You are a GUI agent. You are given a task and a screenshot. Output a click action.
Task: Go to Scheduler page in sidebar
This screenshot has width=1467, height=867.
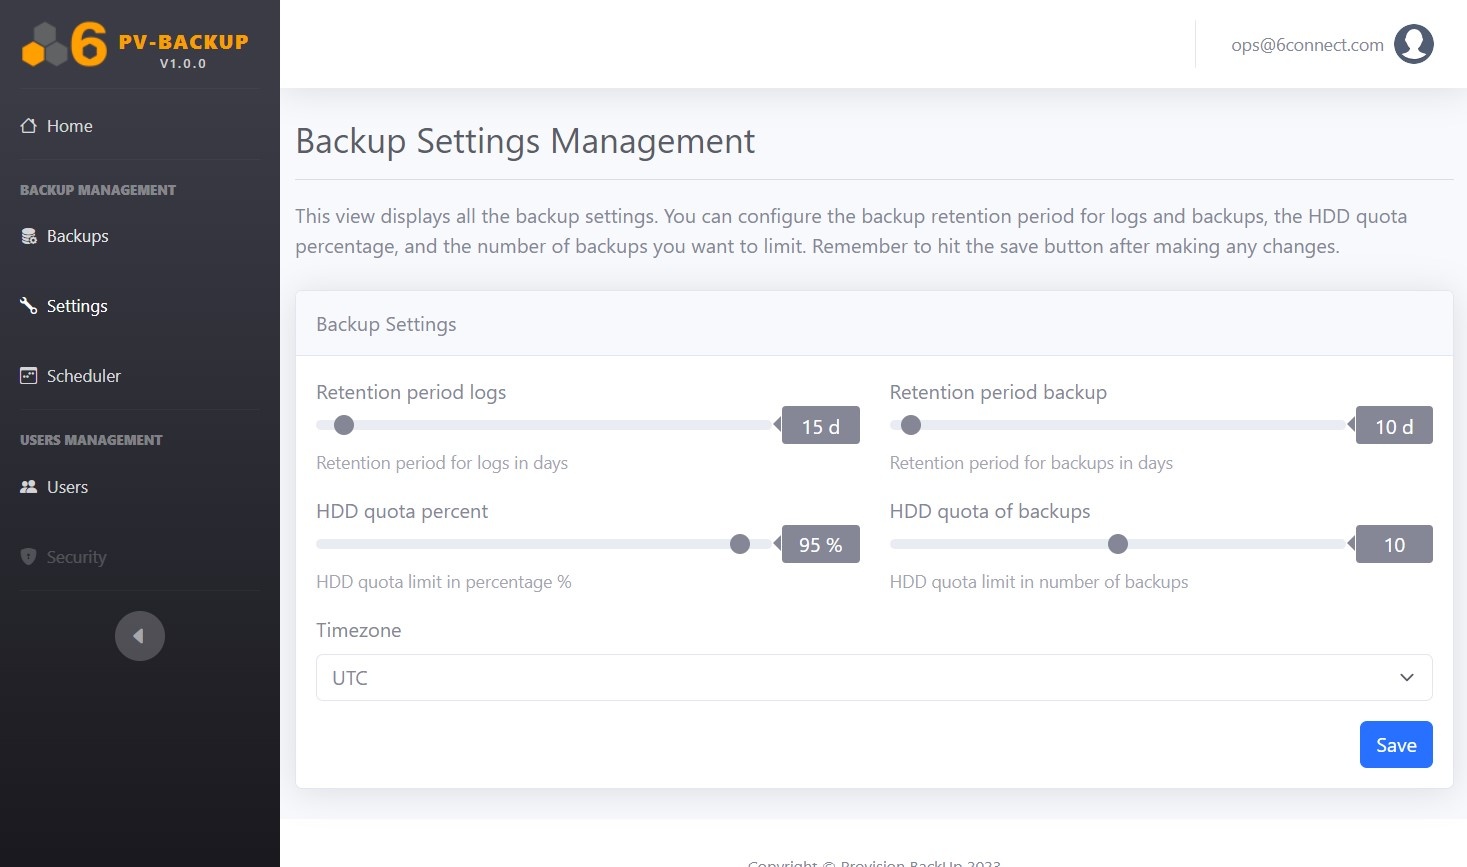(83, 376)
